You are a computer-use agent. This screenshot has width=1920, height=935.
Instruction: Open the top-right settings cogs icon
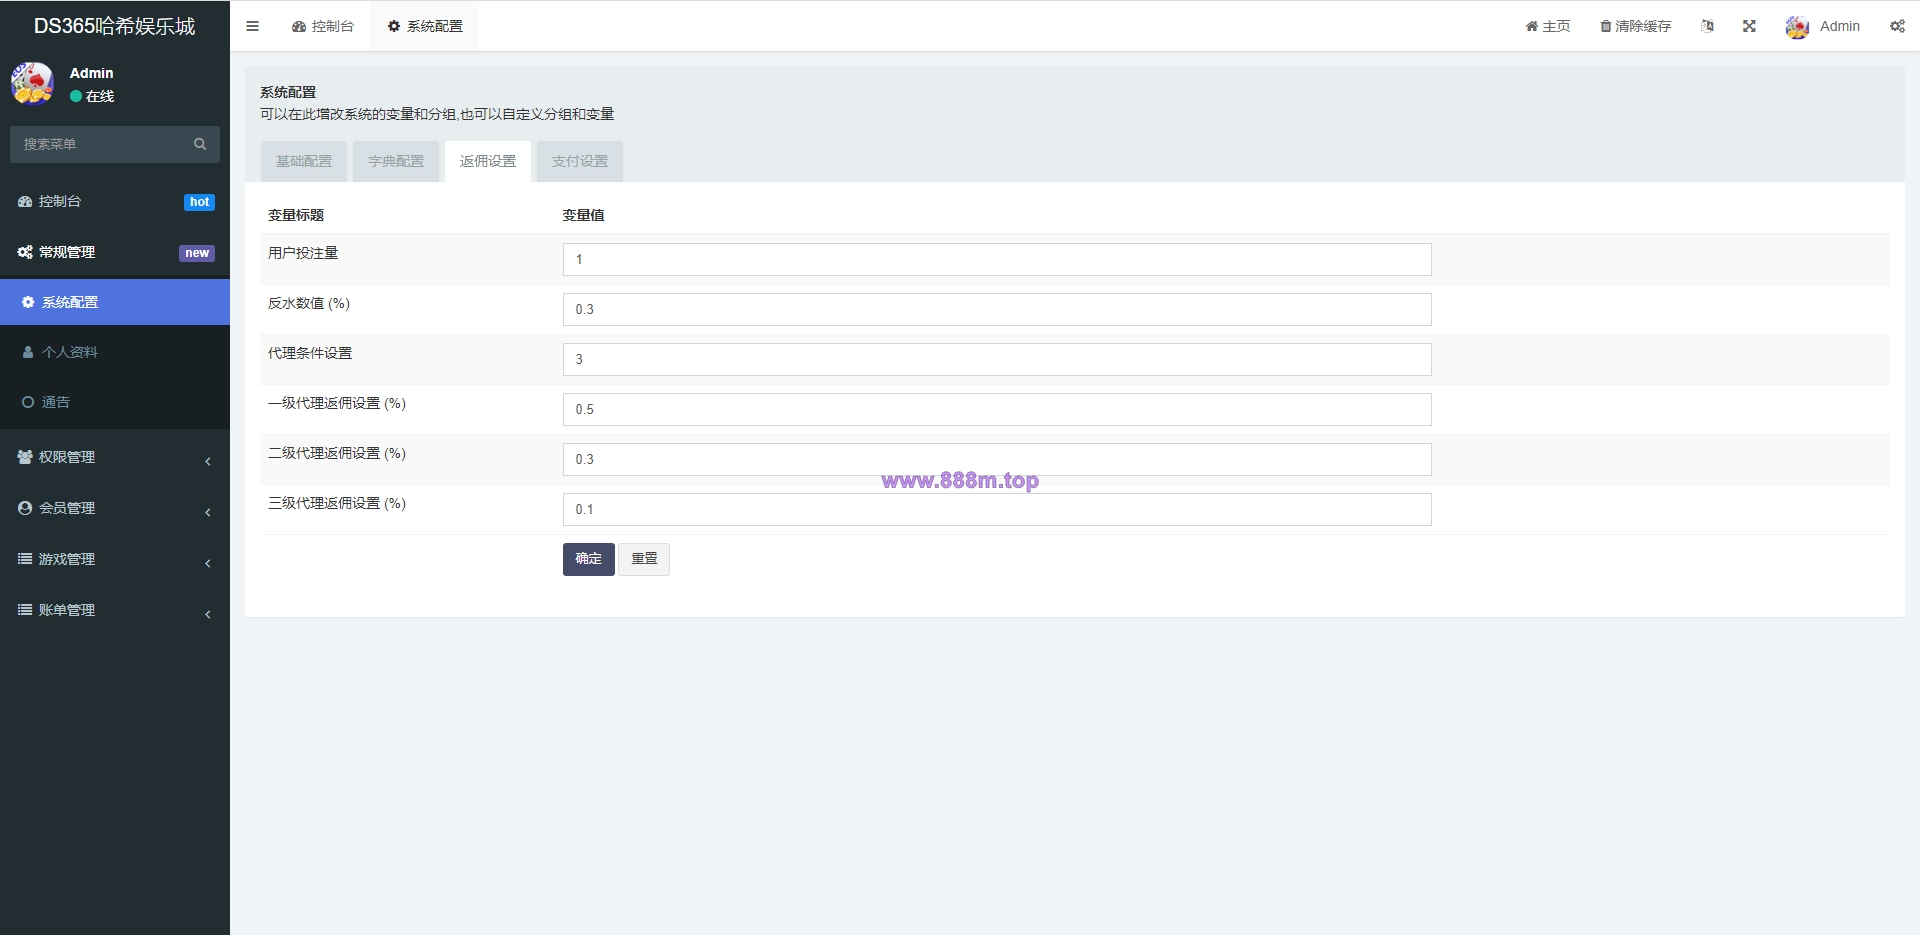[1897, 26]
